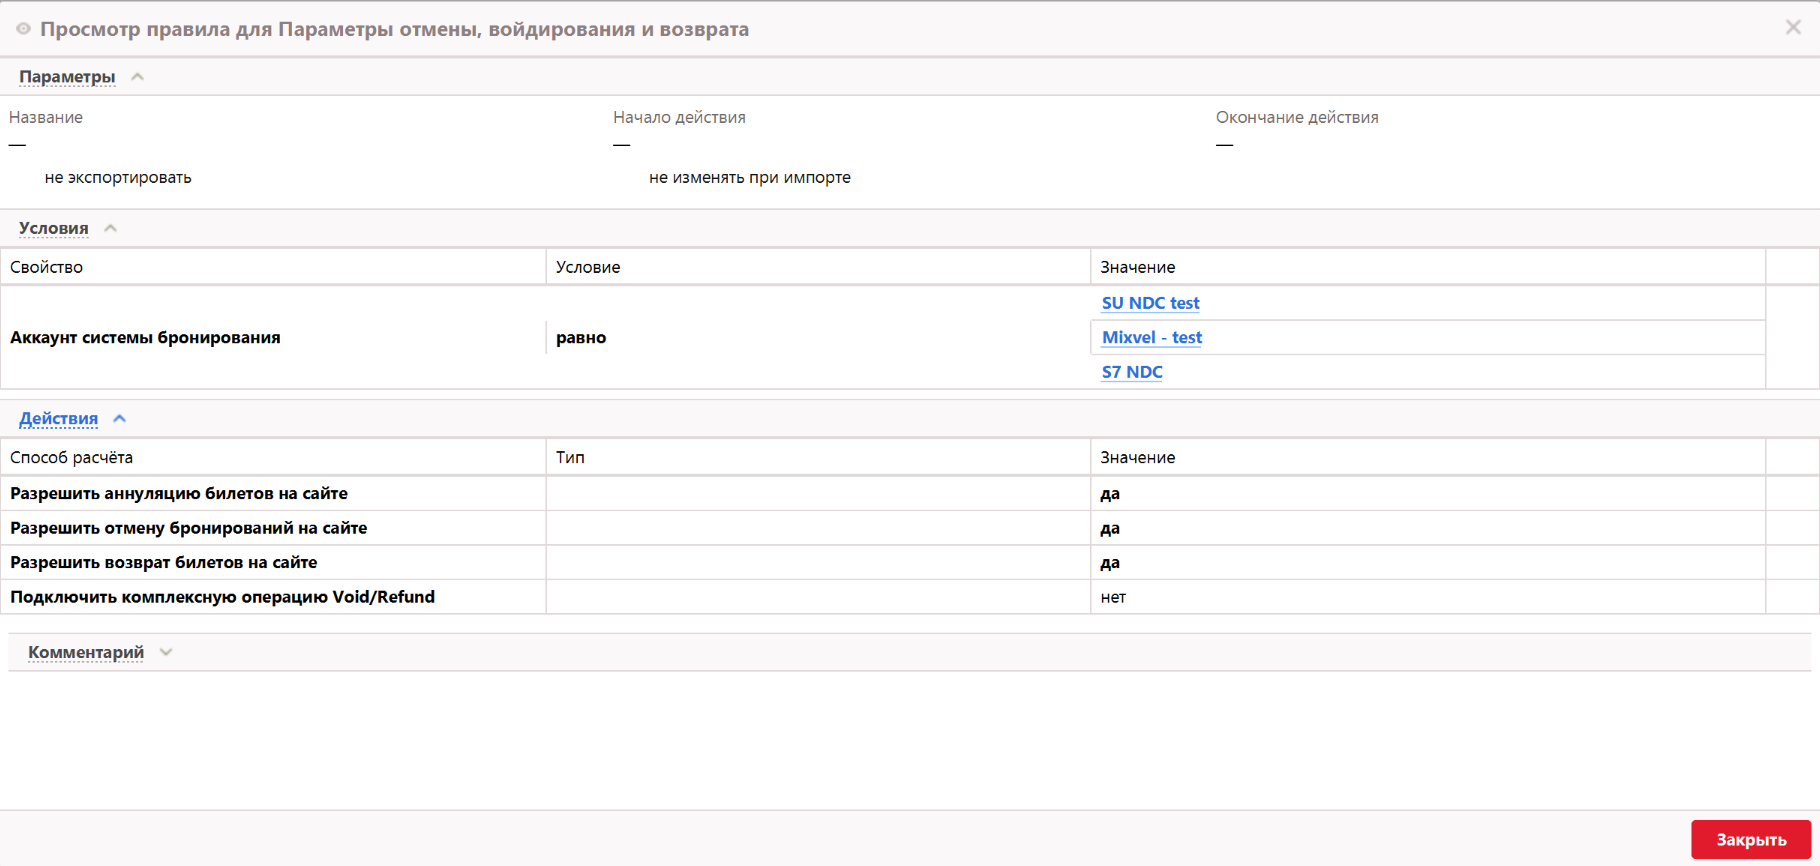
Task: Click the Условия section title
Action: tap(54, 228)
